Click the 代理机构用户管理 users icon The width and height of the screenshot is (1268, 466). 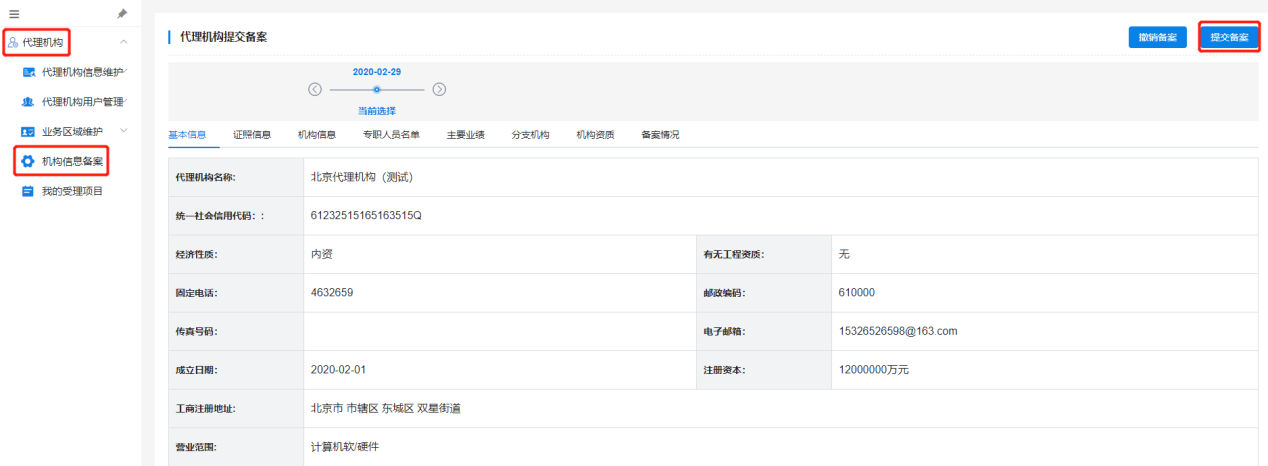tap(29, 101)
